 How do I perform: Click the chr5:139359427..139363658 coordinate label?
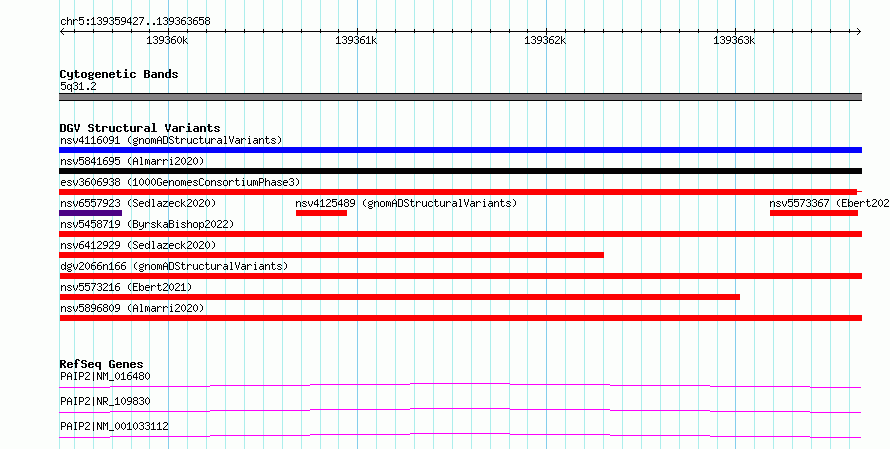click(135, 22)
